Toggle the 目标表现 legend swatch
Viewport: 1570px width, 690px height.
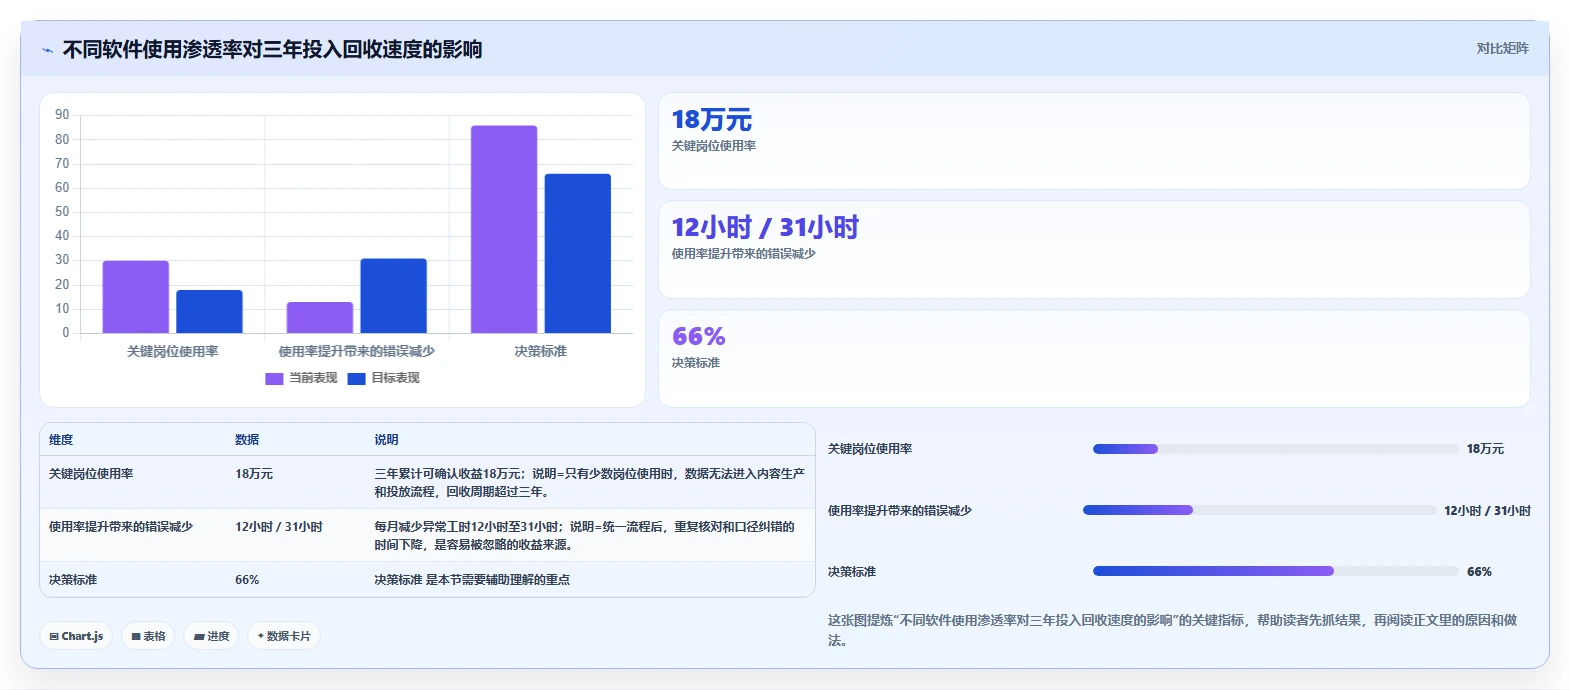[356, 378]
